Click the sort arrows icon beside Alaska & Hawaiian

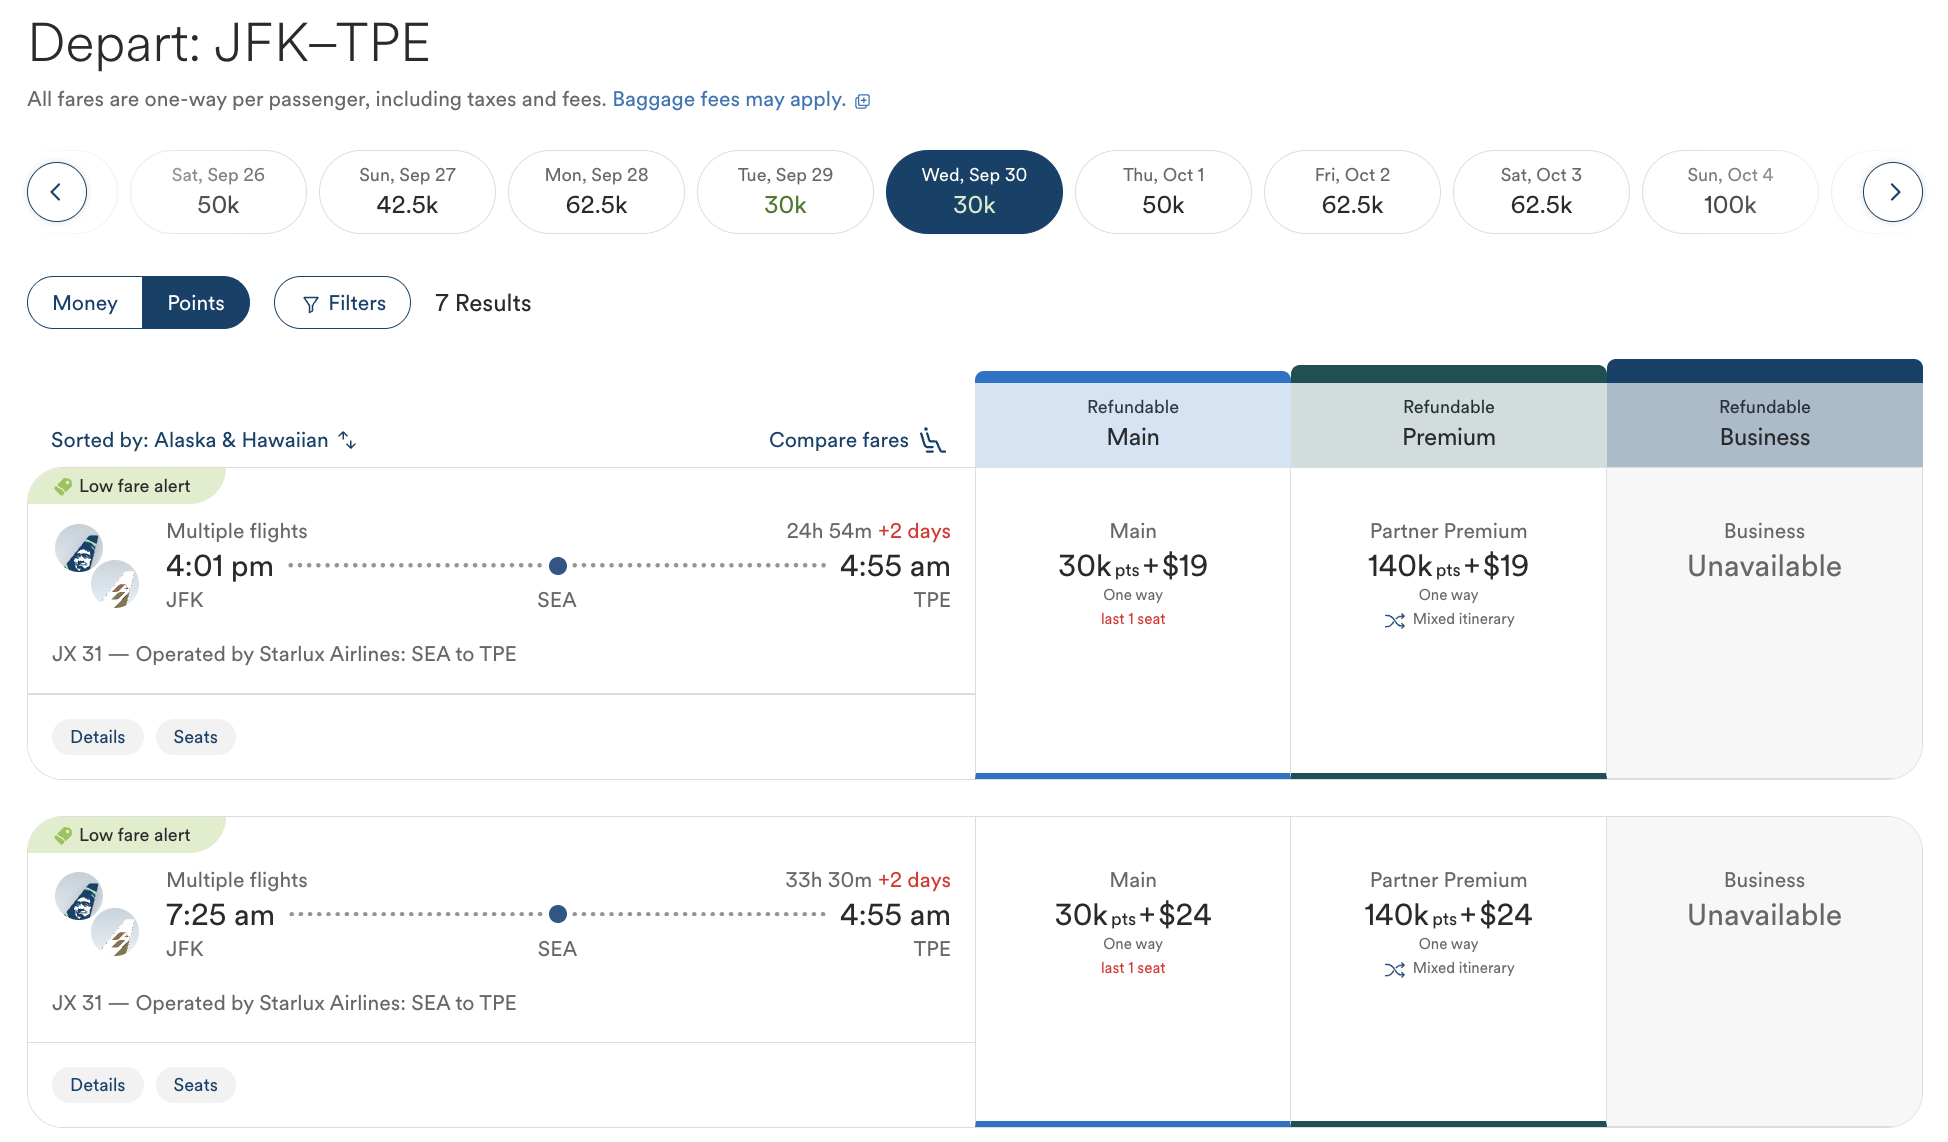coord(347,440)
